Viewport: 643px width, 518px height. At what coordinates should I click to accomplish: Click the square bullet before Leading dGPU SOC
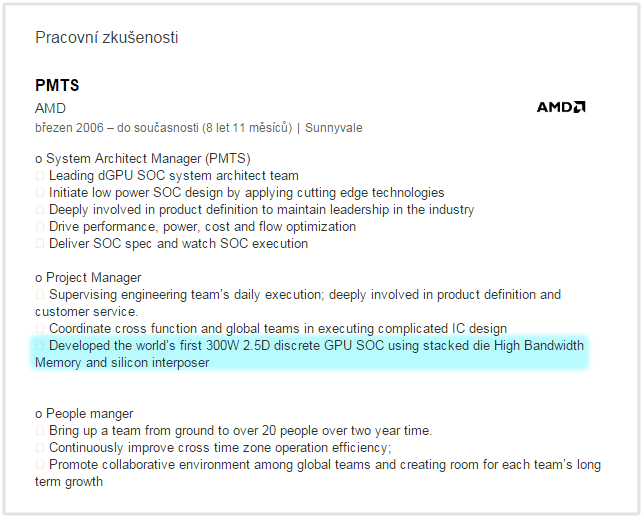point(40,176)
